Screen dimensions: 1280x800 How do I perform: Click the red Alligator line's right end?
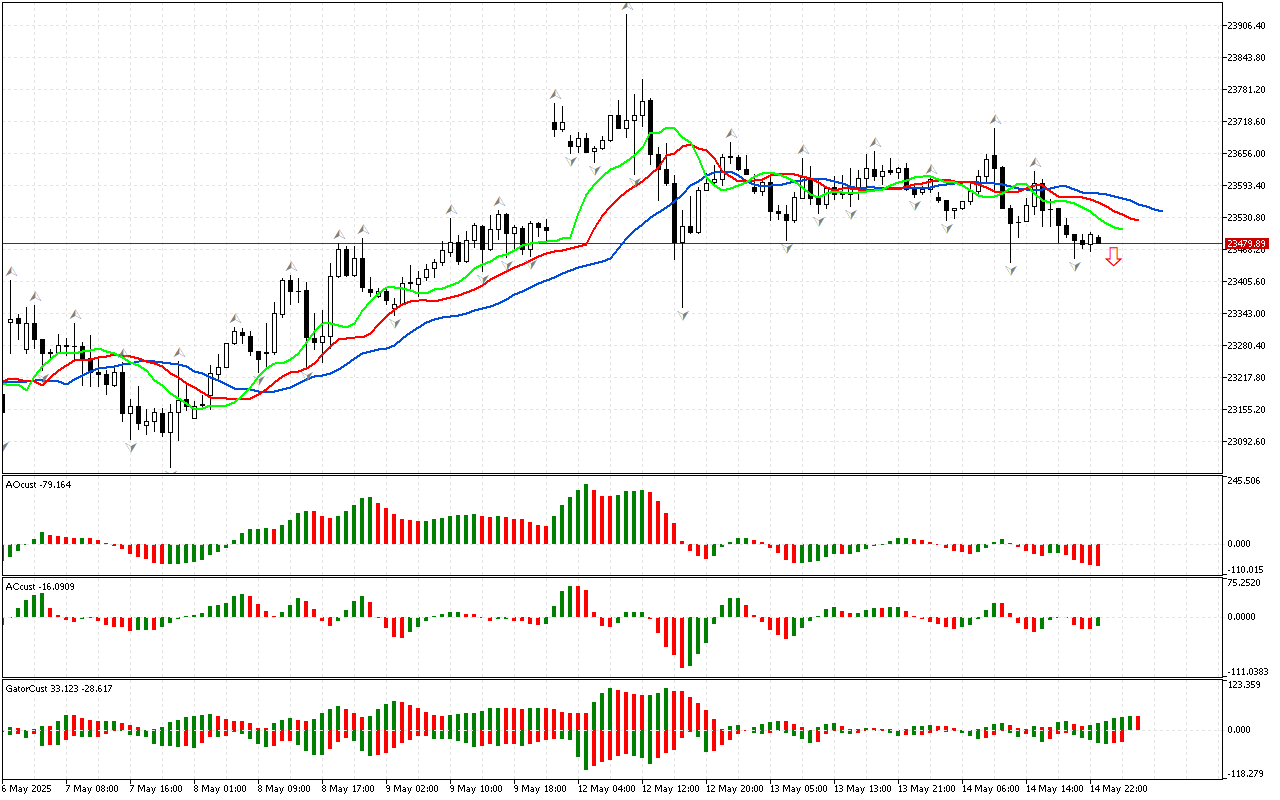(1137, 220)
